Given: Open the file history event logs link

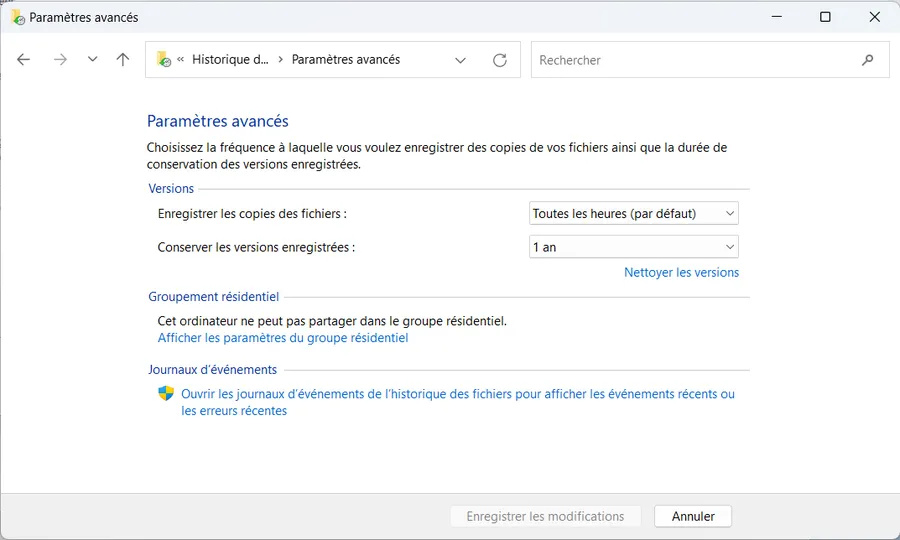Looking at the screenshot, I should pos(458,402).
